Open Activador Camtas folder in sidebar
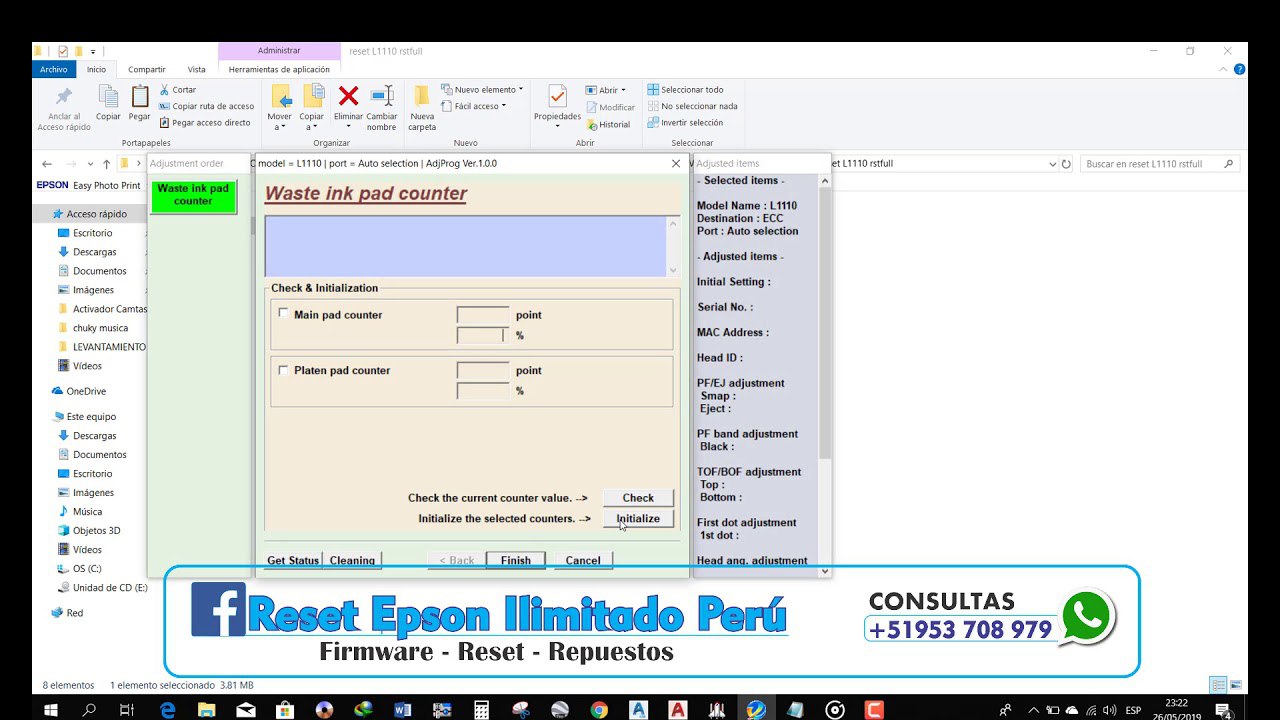Screen dimensions: 1280x720 point(102,309)
